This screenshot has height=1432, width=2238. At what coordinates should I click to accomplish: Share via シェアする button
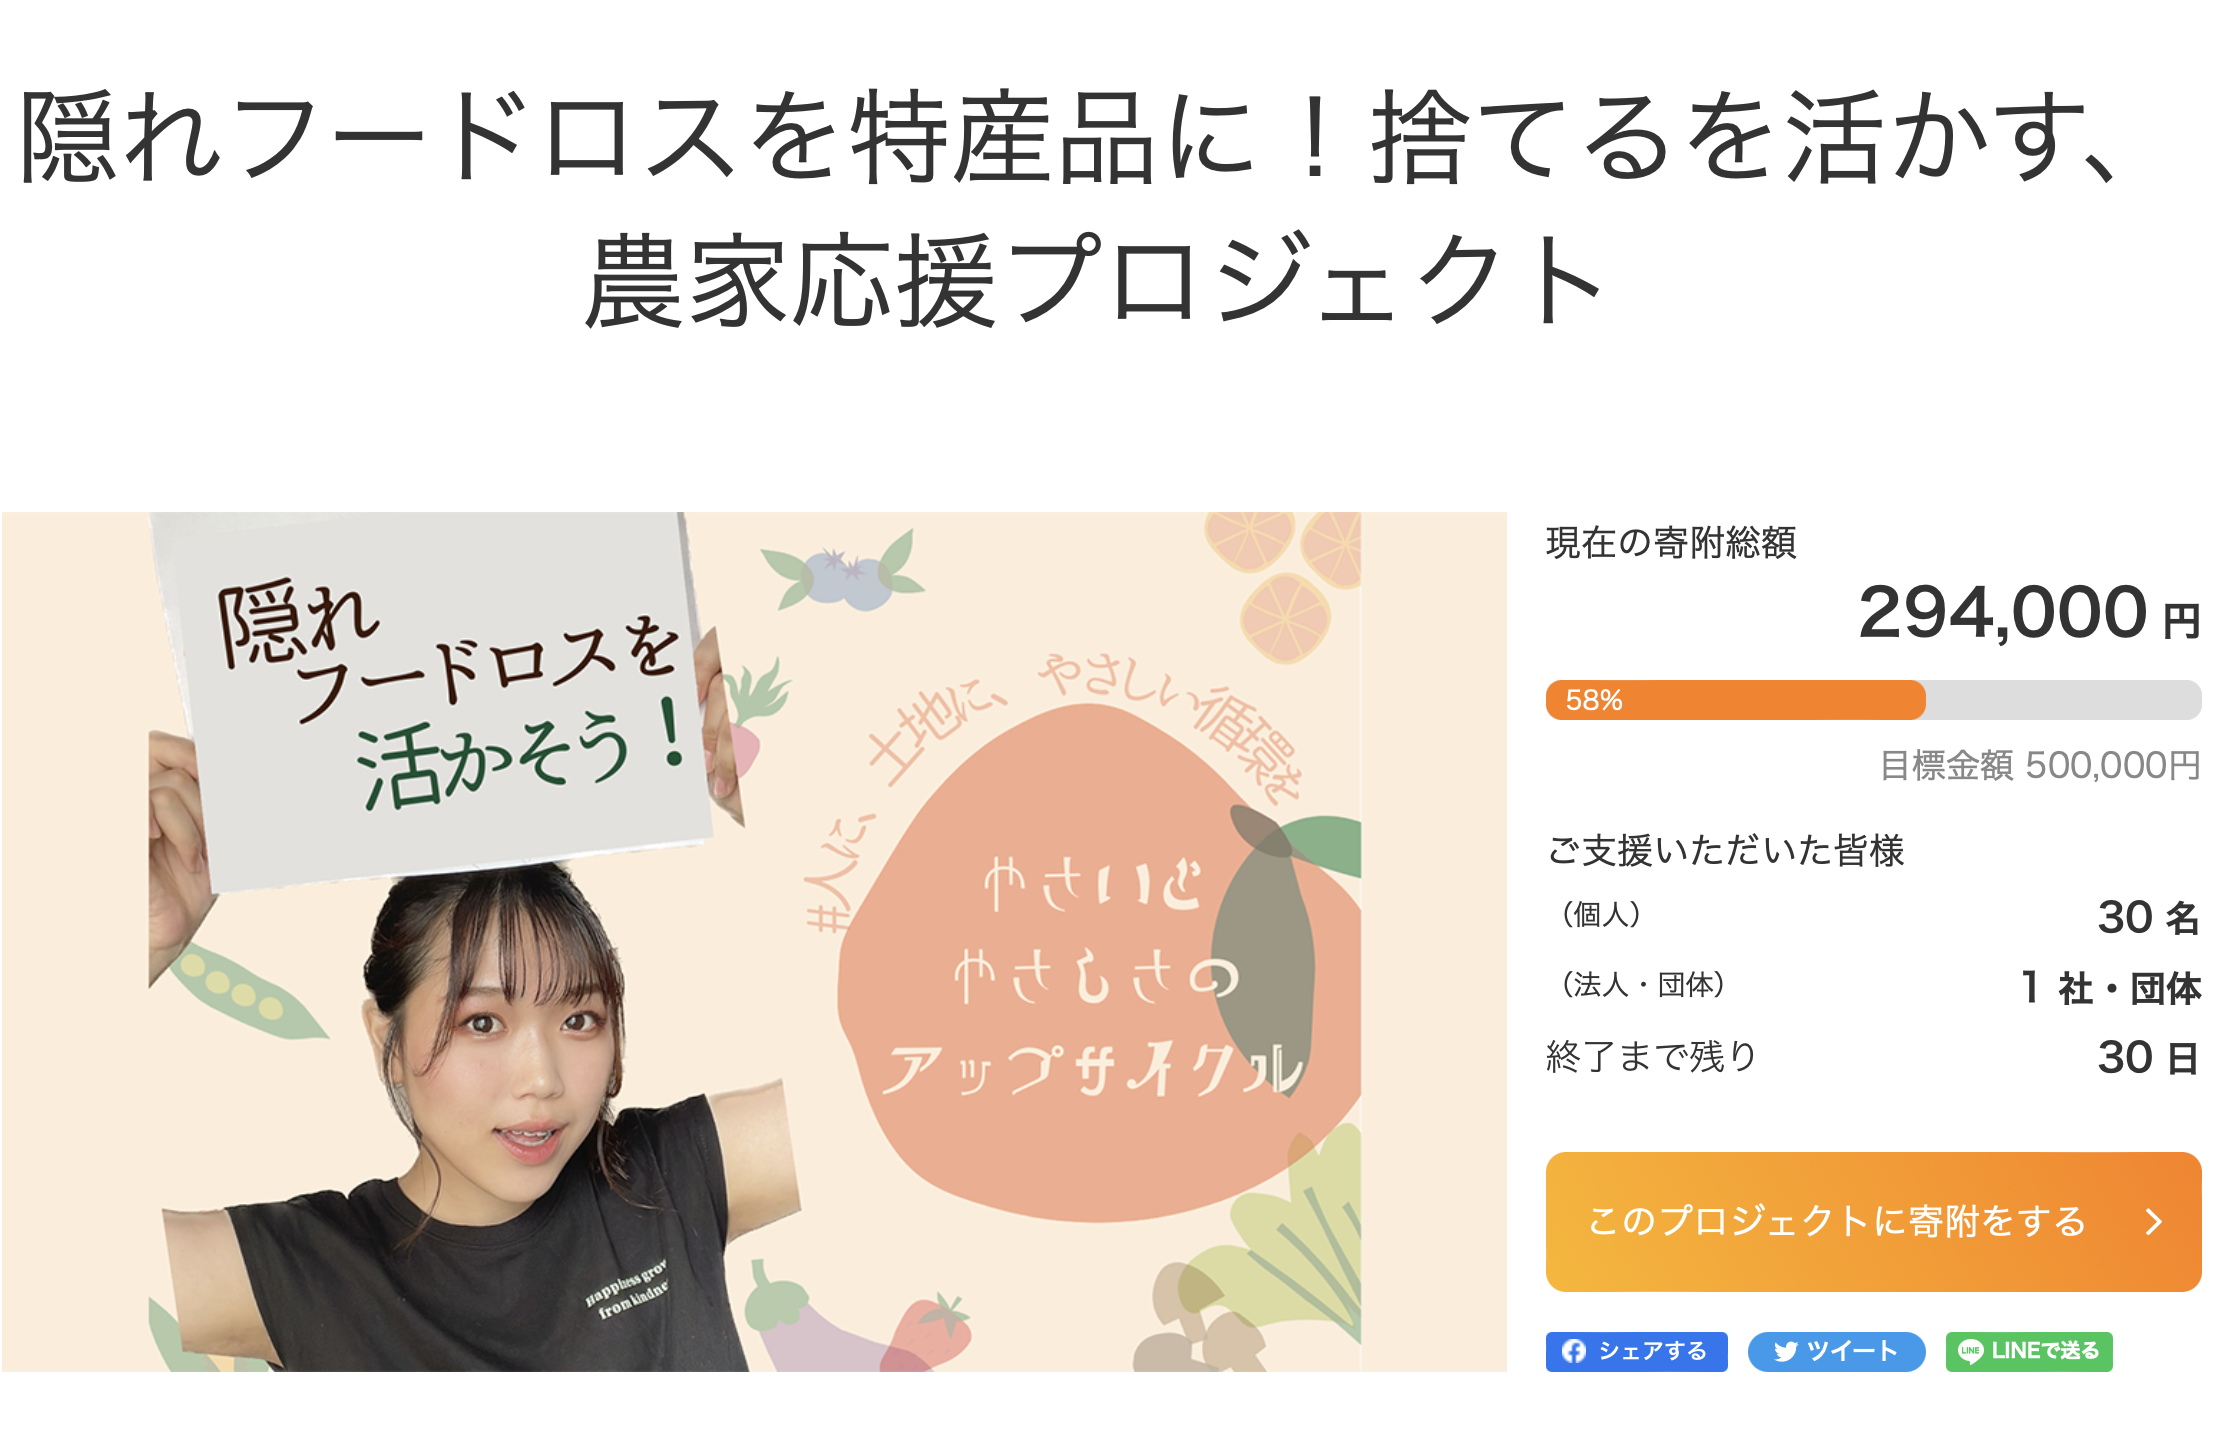tap(1636, 1352)
